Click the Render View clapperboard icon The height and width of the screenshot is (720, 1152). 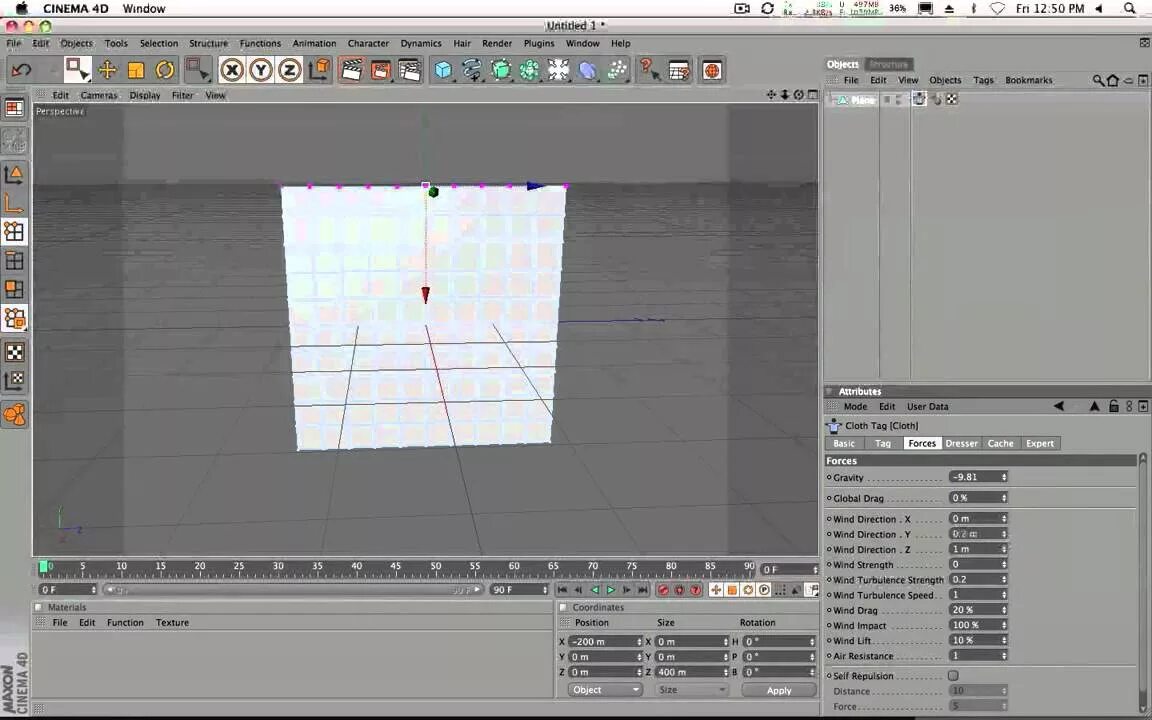(352, 70)
